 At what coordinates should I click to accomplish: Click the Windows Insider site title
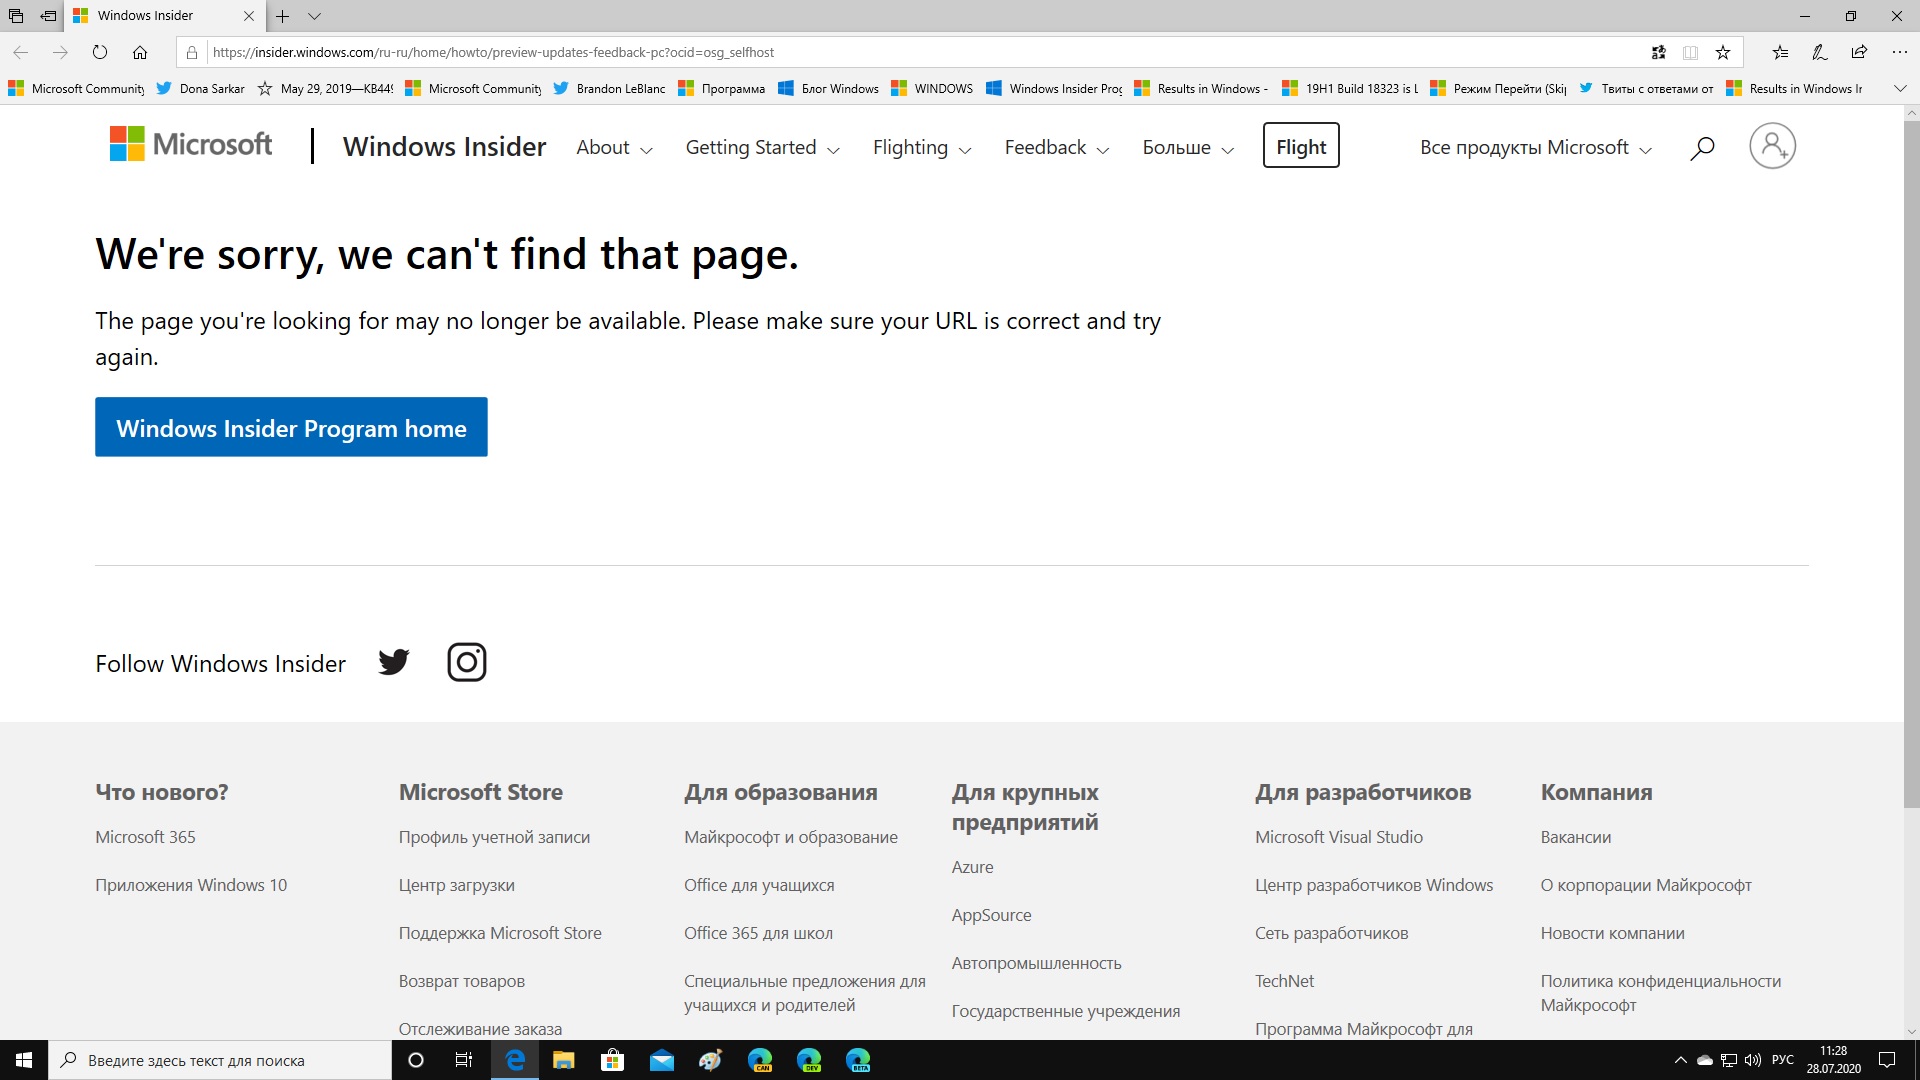point(444,147)
